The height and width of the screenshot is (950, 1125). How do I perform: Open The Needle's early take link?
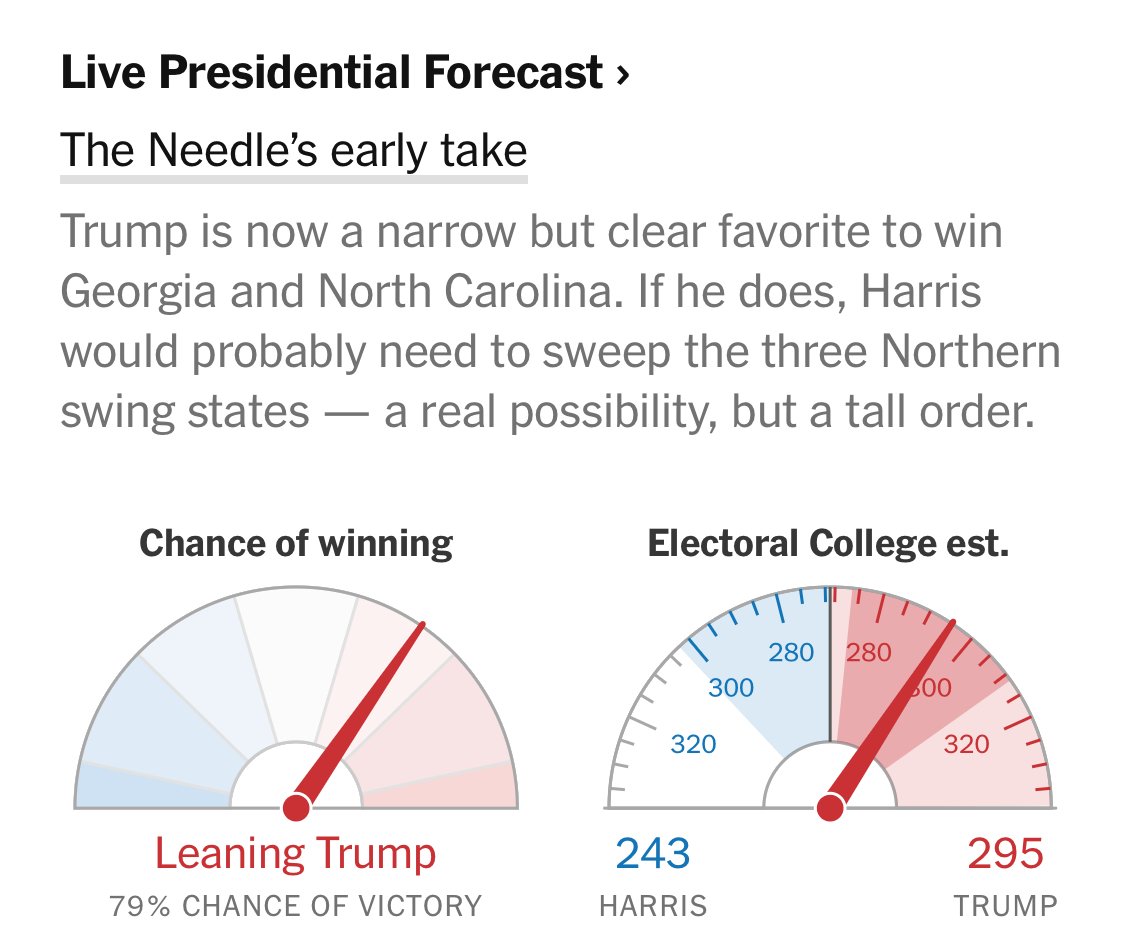pos(293,150)
